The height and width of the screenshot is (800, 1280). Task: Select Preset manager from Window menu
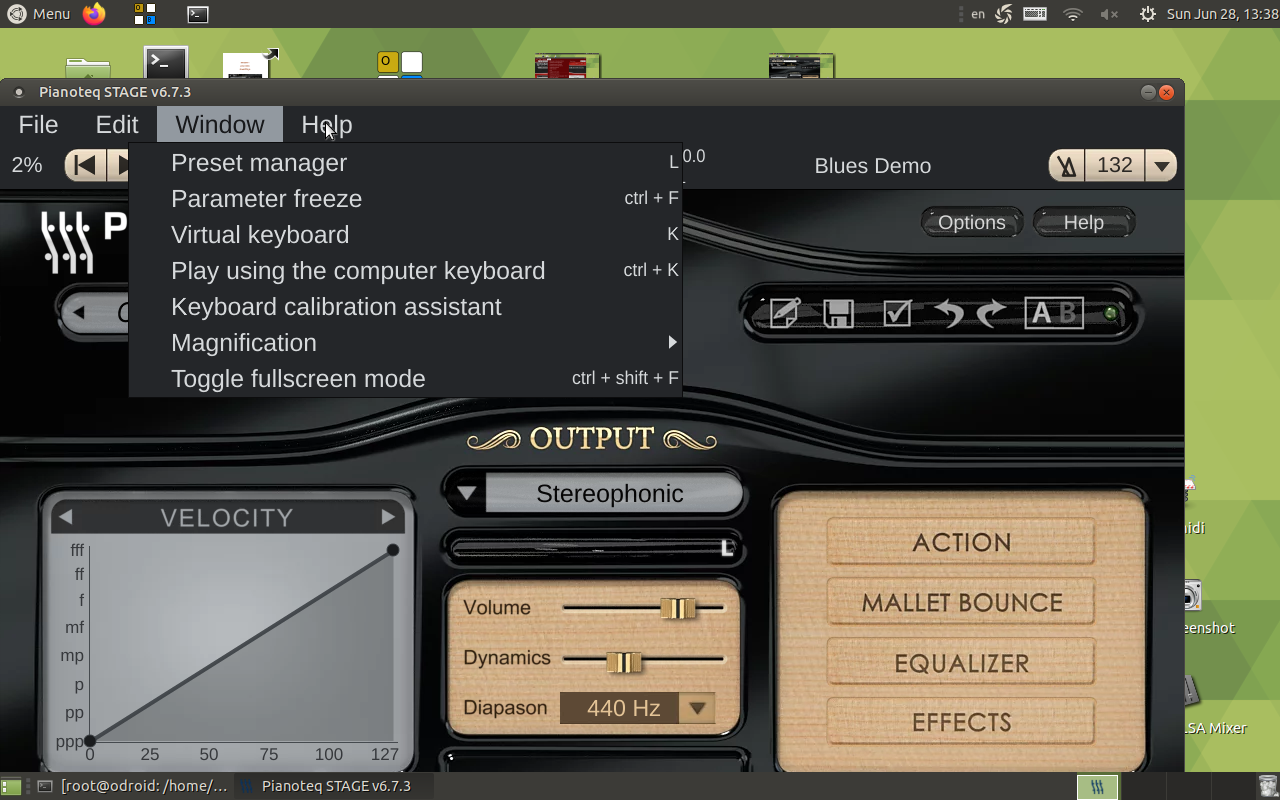click(405, 162)
